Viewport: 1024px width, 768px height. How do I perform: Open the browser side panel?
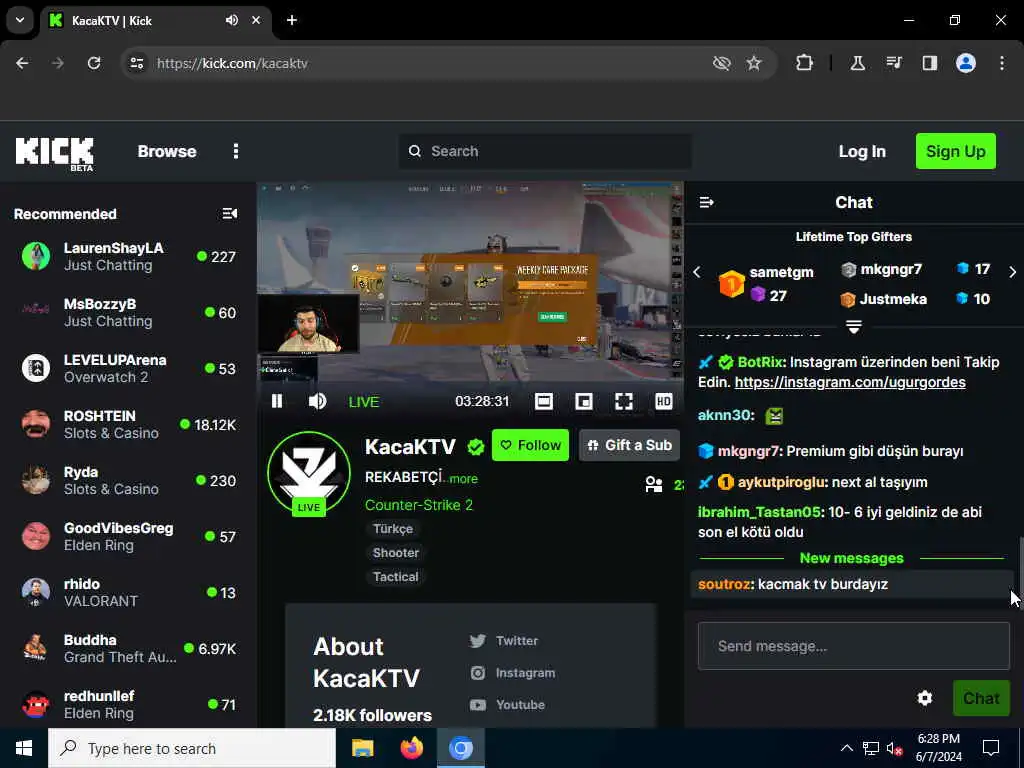tap(929, 63)
